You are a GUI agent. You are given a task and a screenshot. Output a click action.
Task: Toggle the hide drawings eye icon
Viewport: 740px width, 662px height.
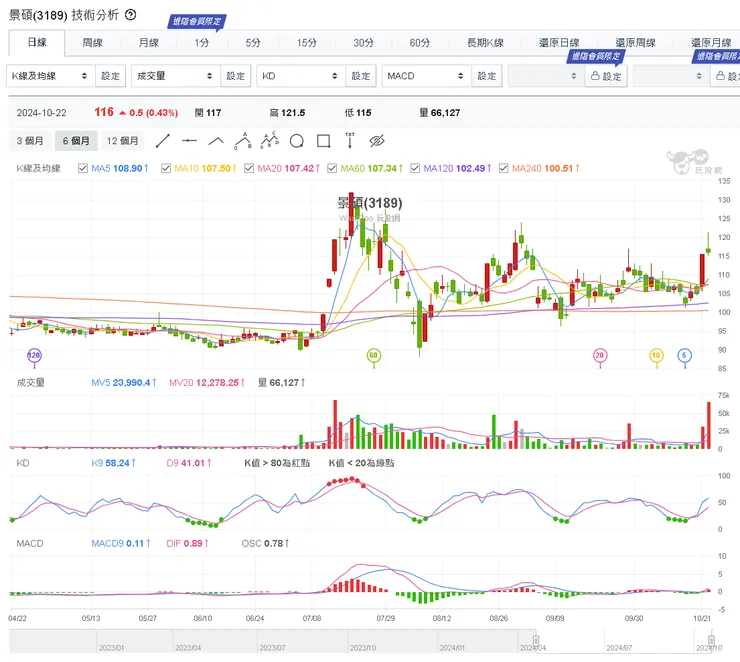pos(377,141)
